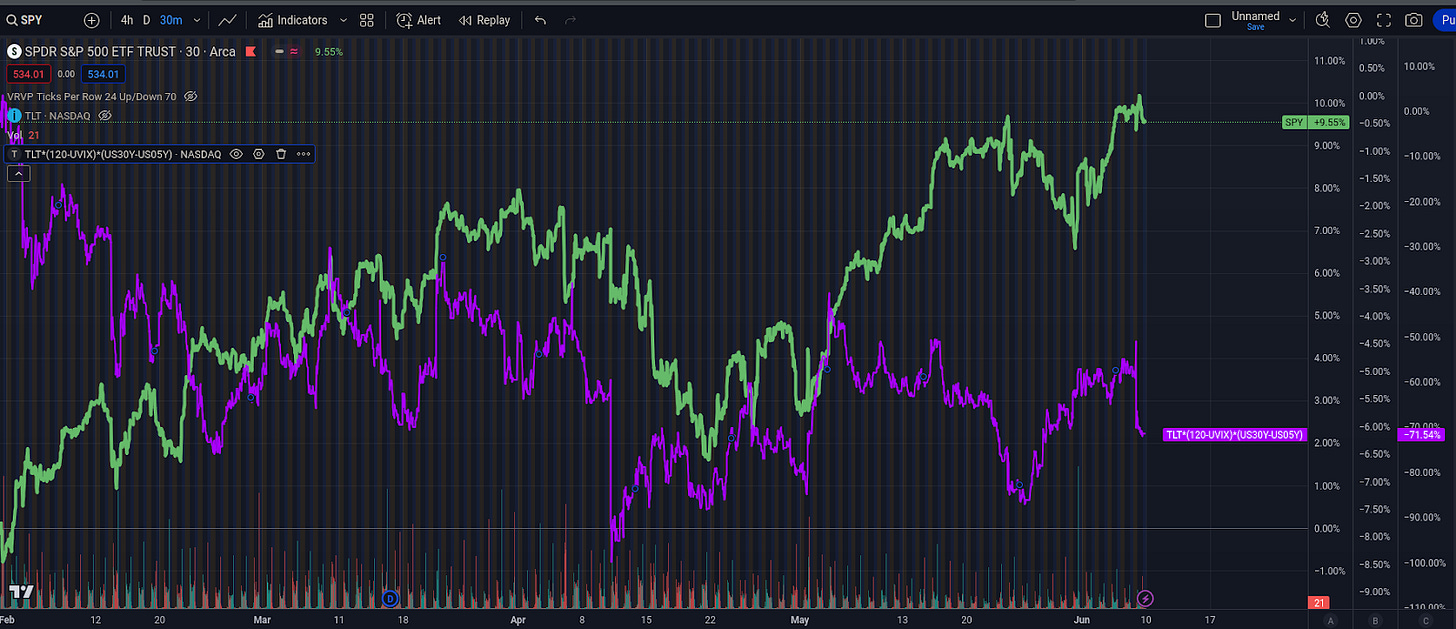The image size is (1456, 629).
Task: Save the Unnamed chart layout
Action: pos(1255,27)
